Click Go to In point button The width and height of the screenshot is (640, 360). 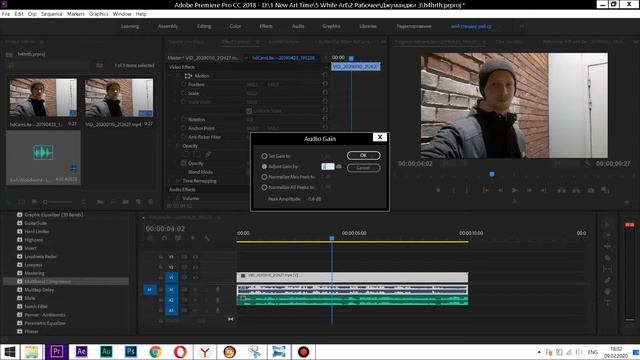(x=485, y=190)
